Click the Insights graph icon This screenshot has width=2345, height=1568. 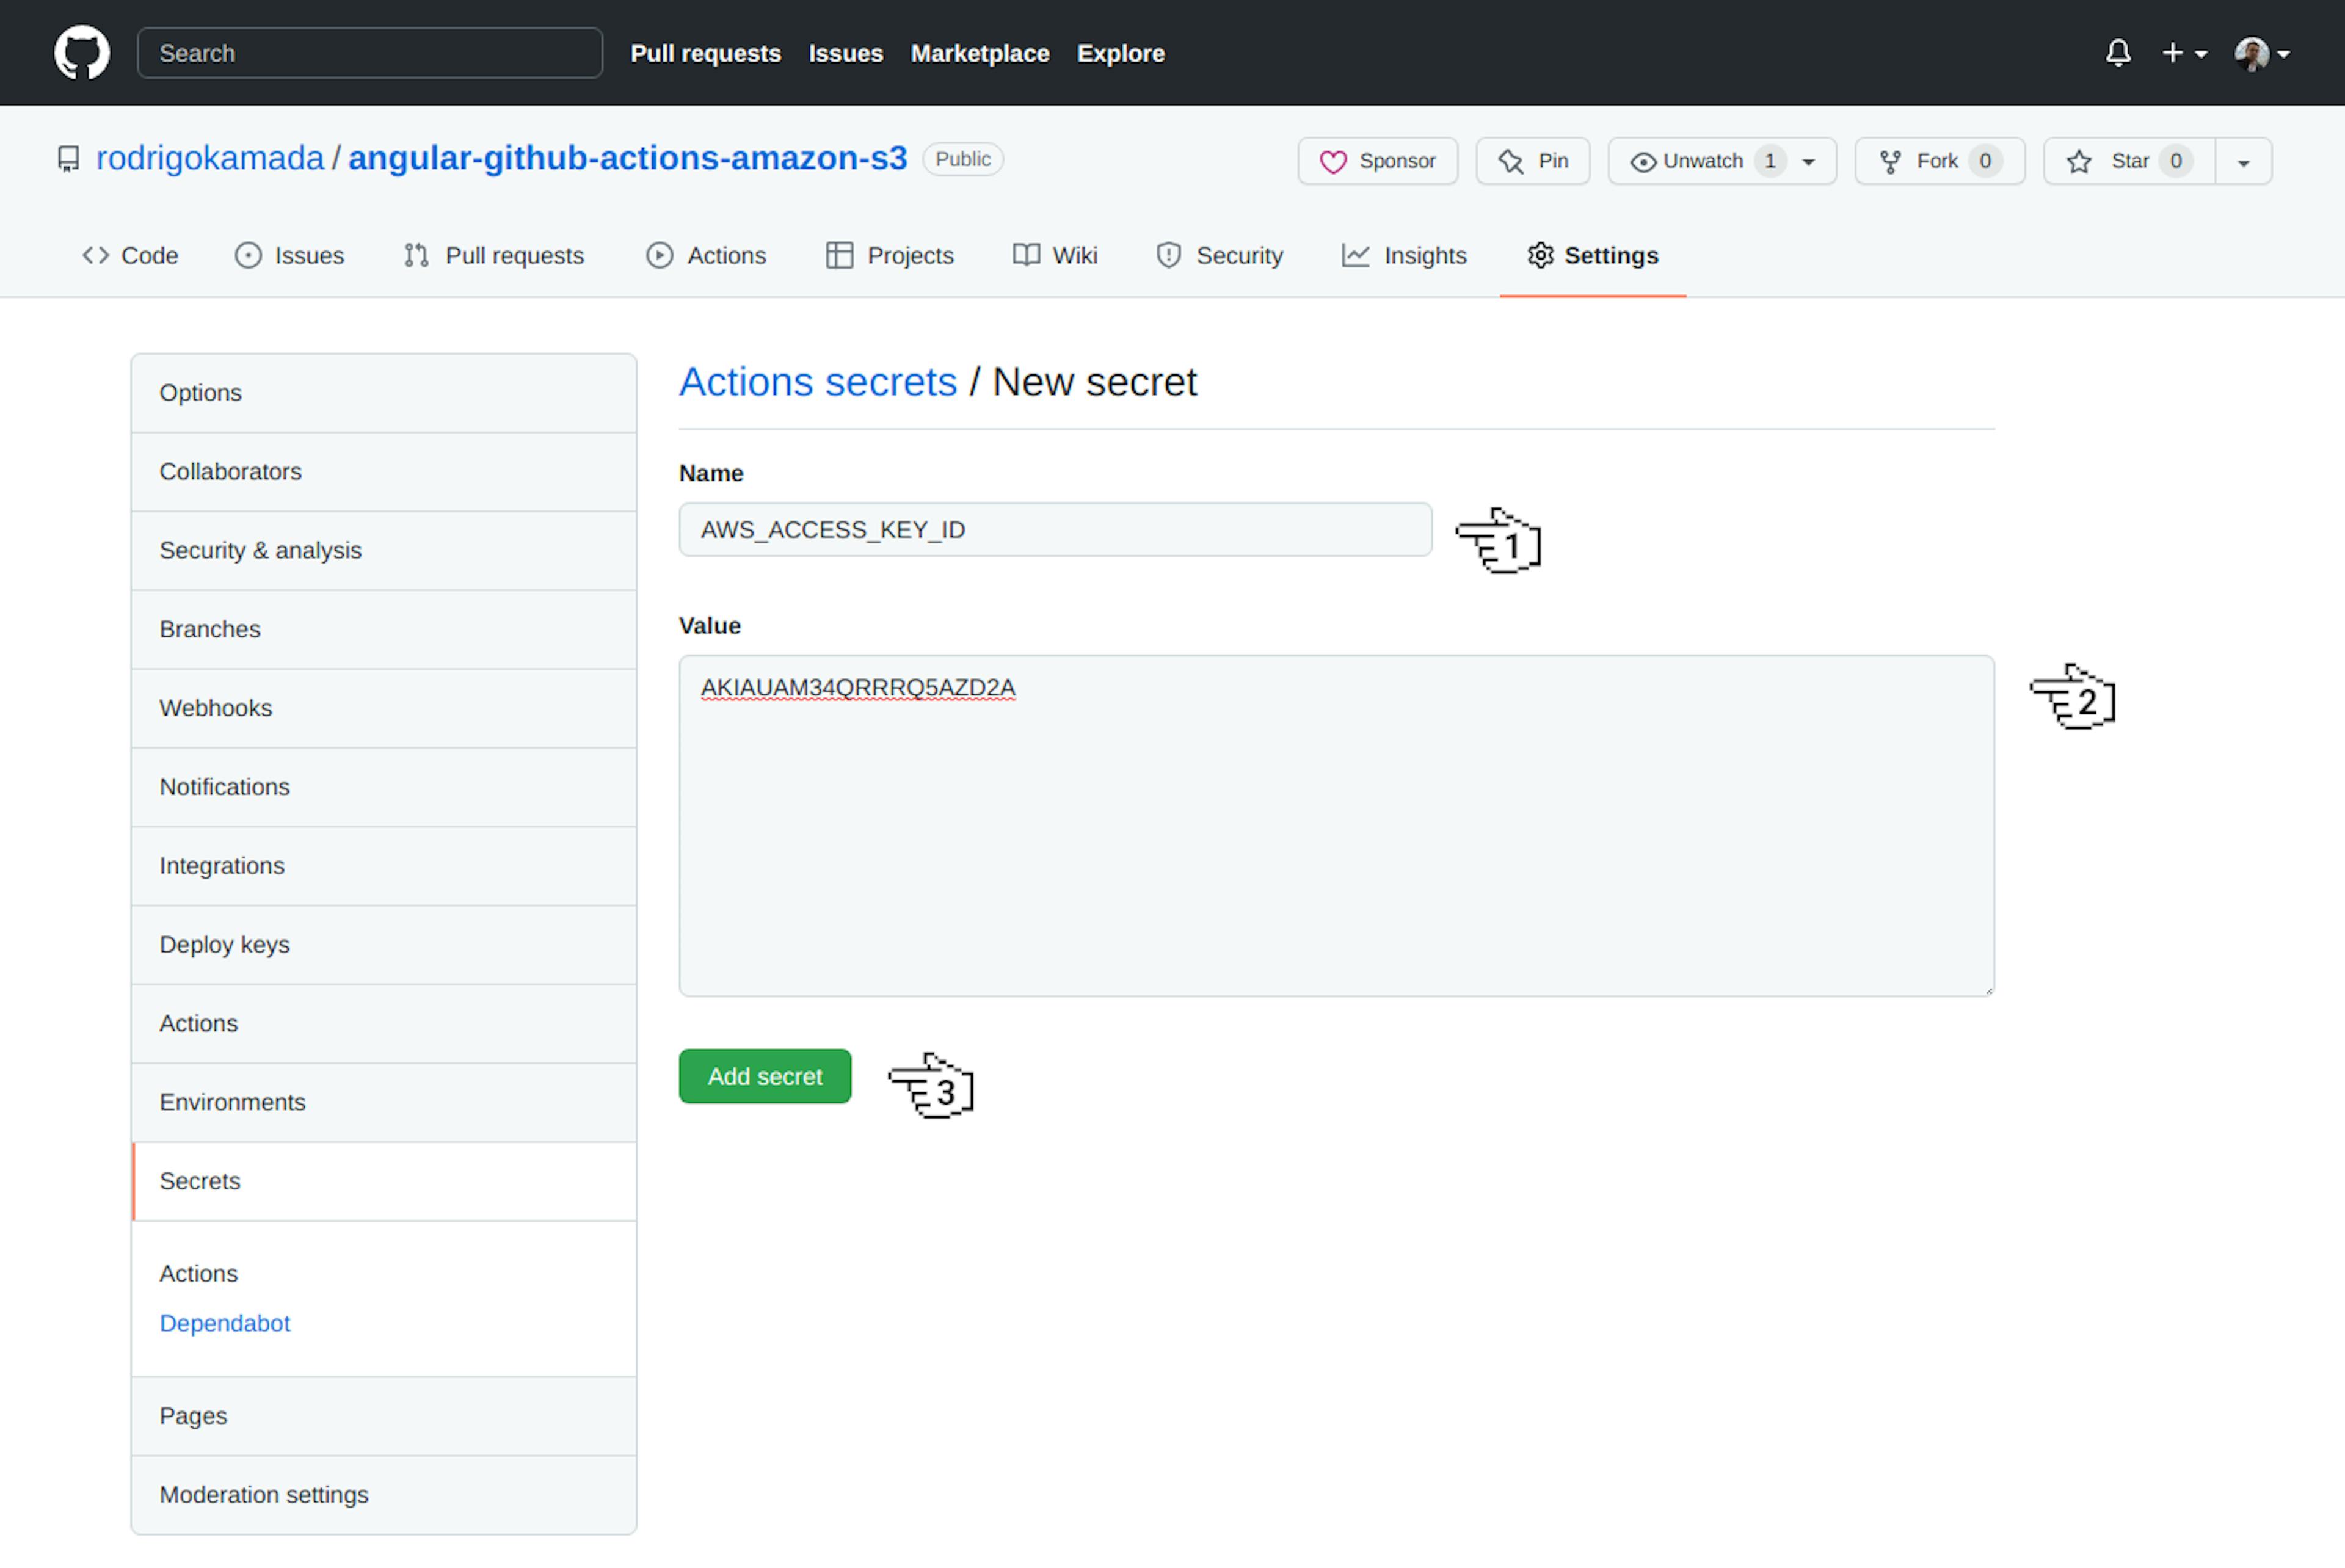tap(1355, 256)
